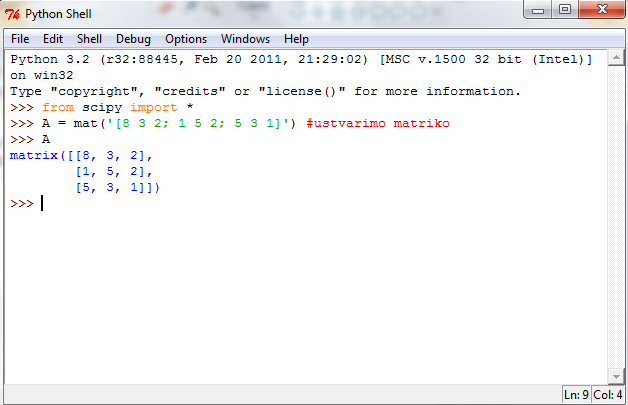This screenshot has height=405, width=628.
Task: Click the Ln: 9 status indicator
Action: 577,395
